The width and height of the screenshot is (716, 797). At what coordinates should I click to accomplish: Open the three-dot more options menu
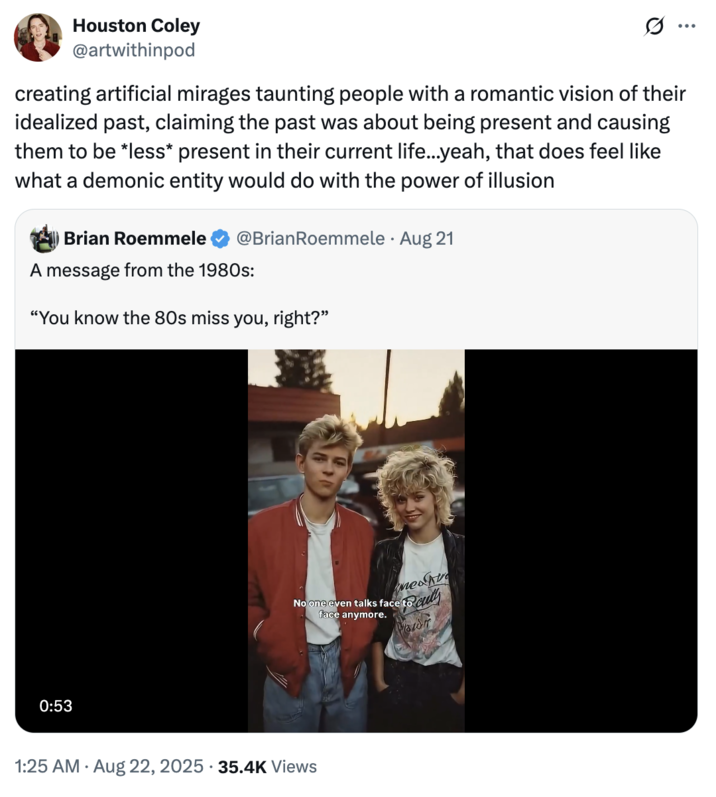point(687,26)
